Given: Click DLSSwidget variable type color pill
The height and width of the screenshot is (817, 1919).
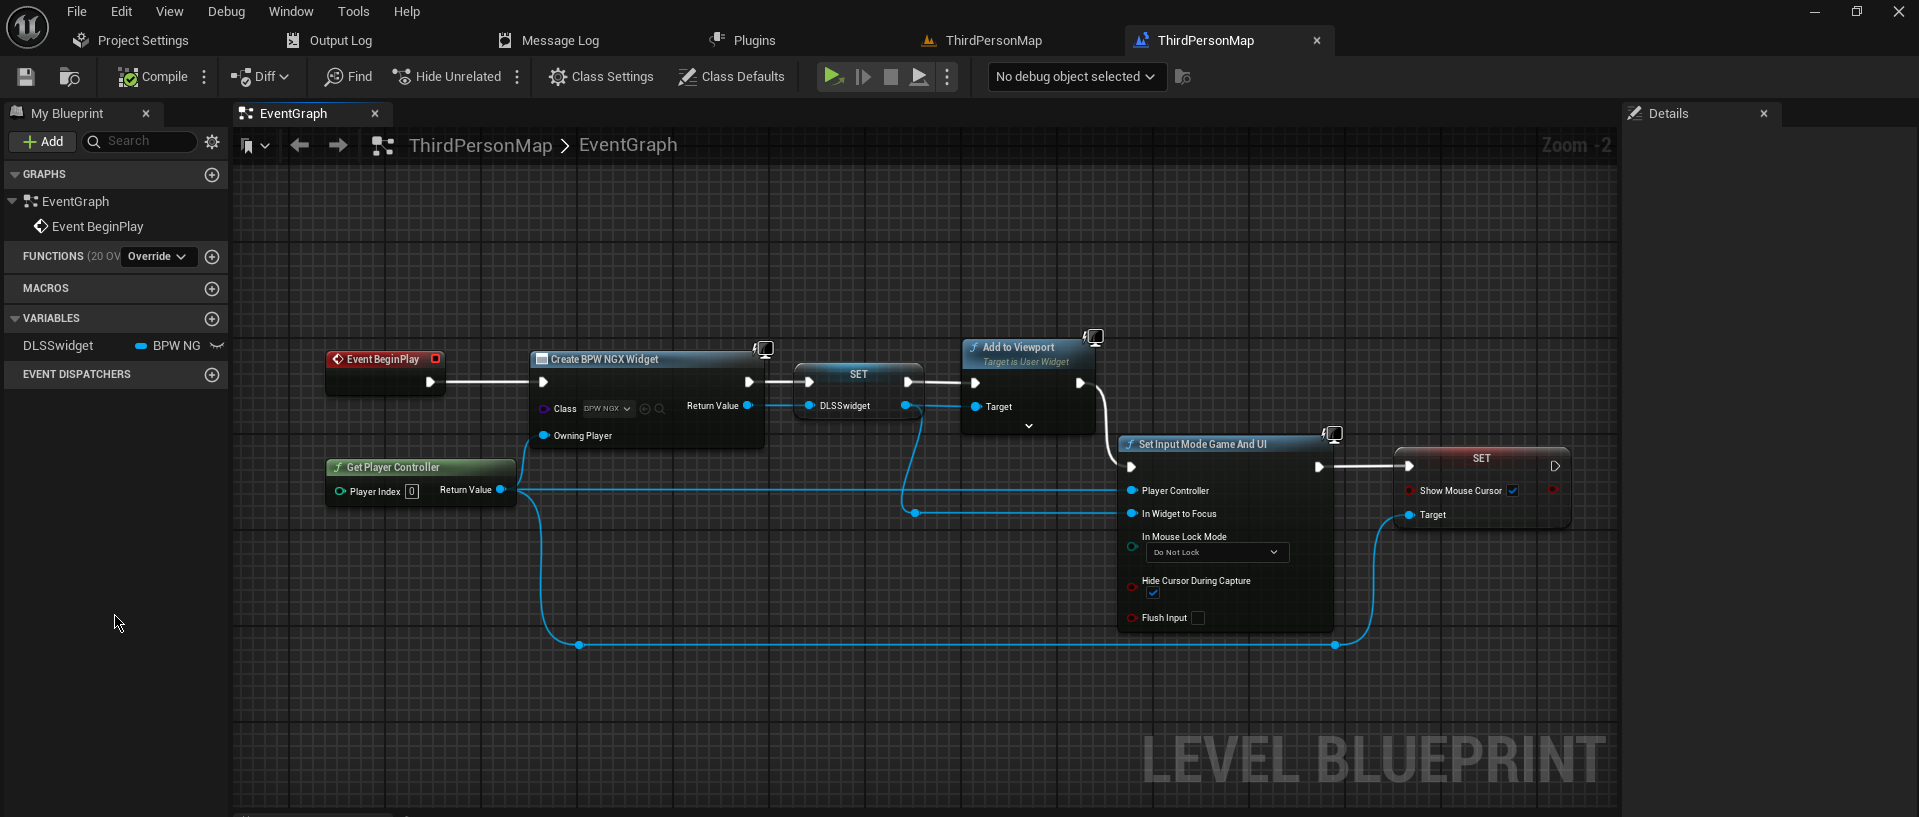Looking at the screenshot, I should [141, 346].
